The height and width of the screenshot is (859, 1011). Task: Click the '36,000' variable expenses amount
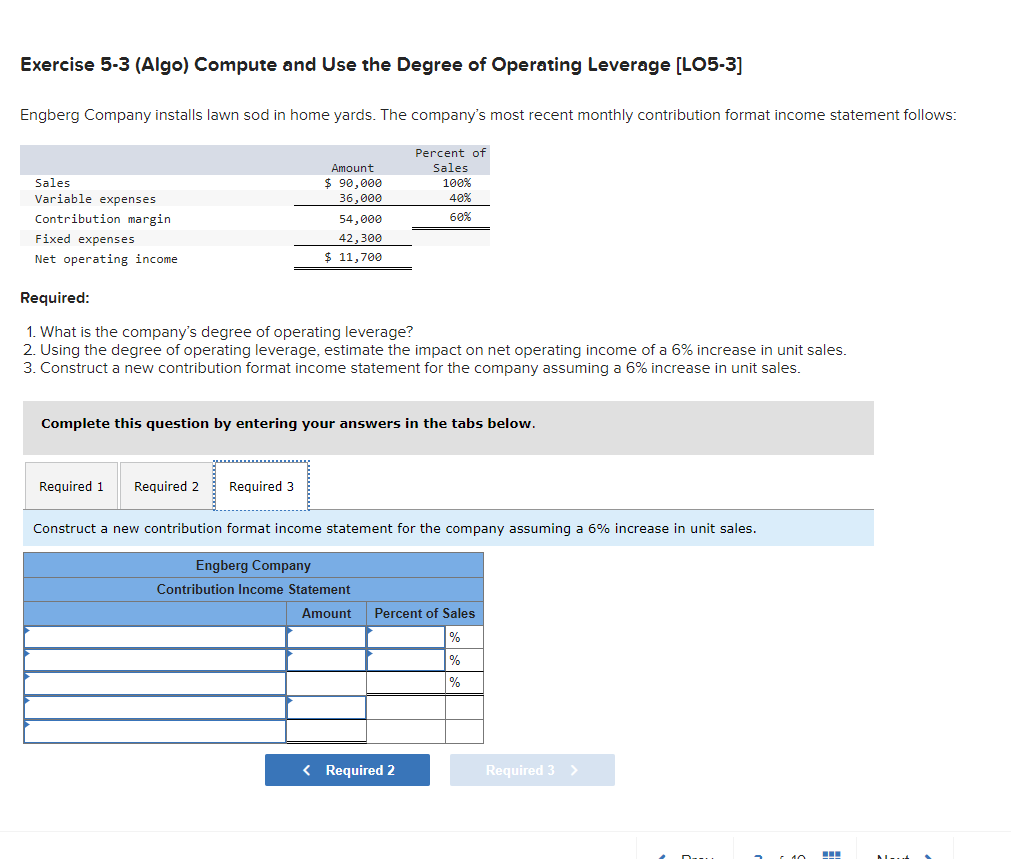pos(360,198)
